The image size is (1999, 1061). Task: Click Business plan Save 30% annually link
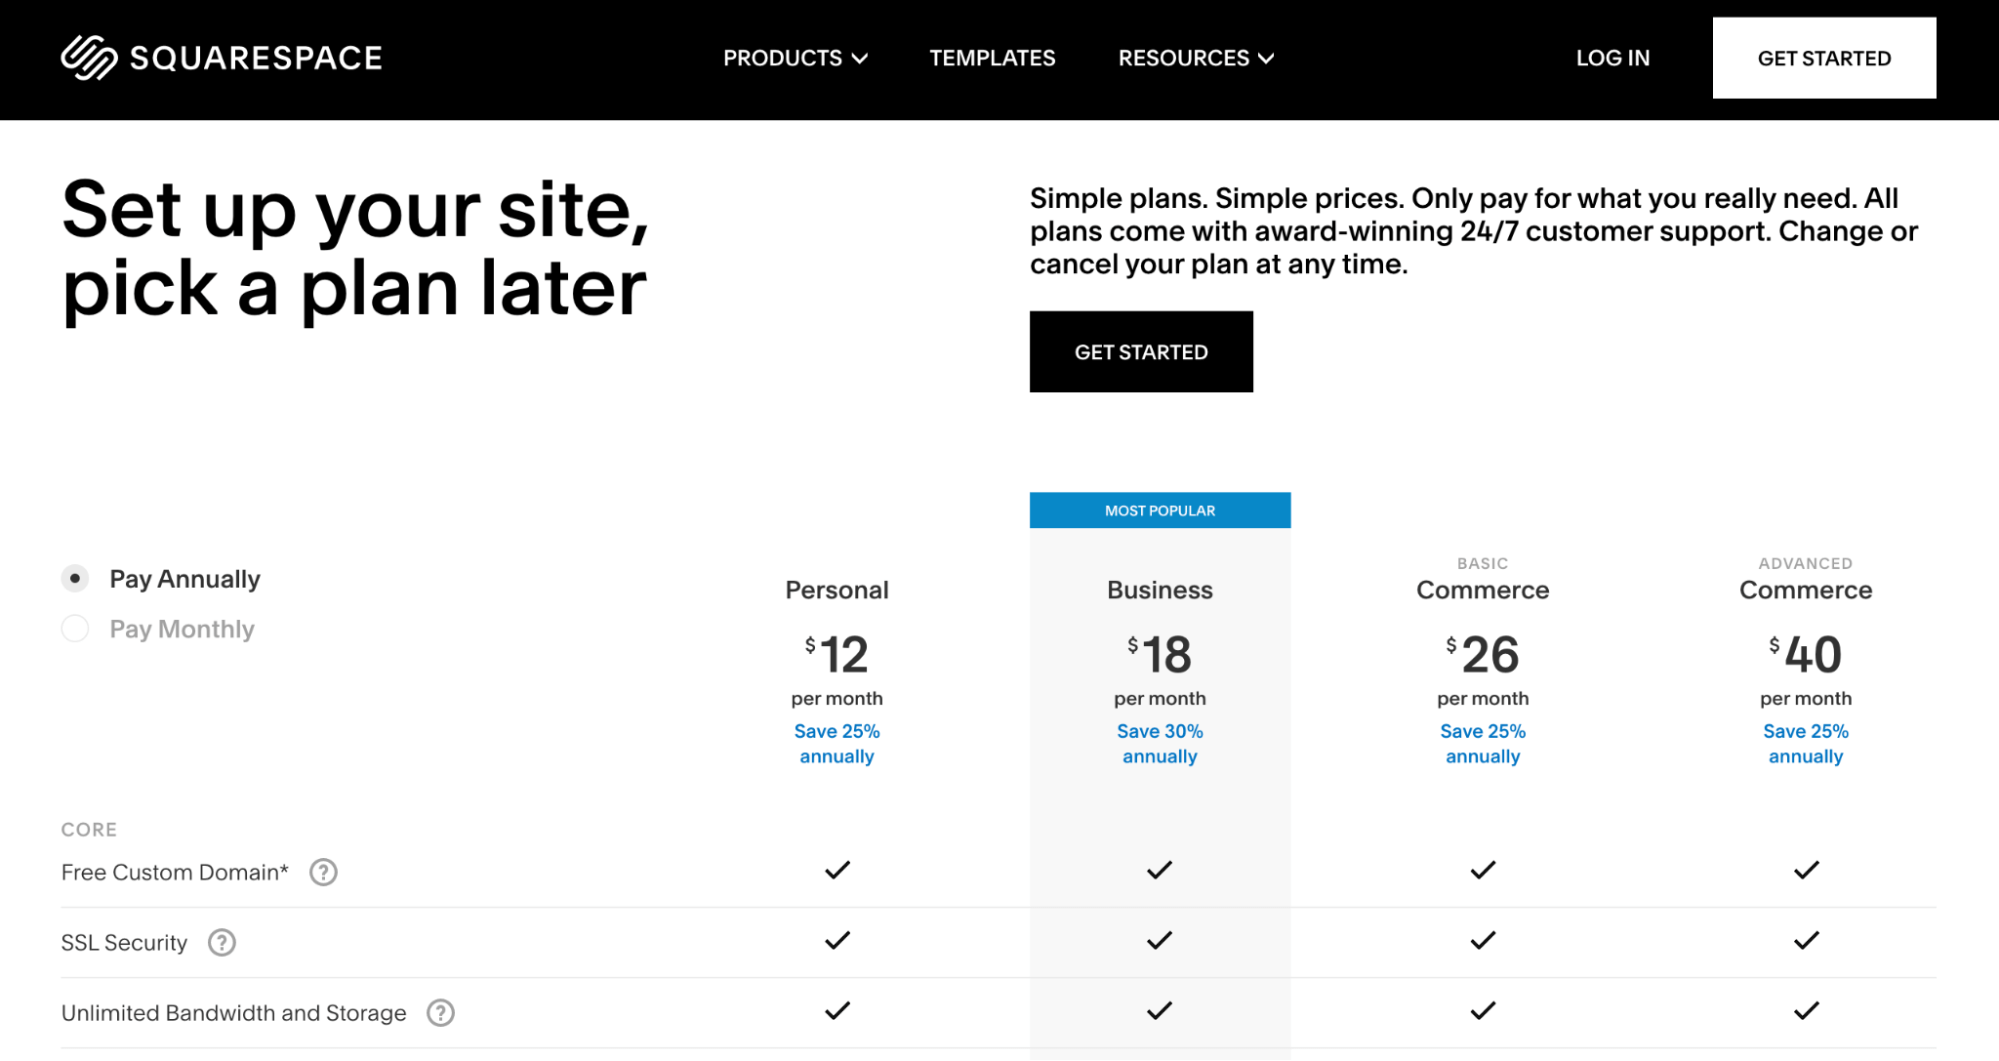point(1159,743)
